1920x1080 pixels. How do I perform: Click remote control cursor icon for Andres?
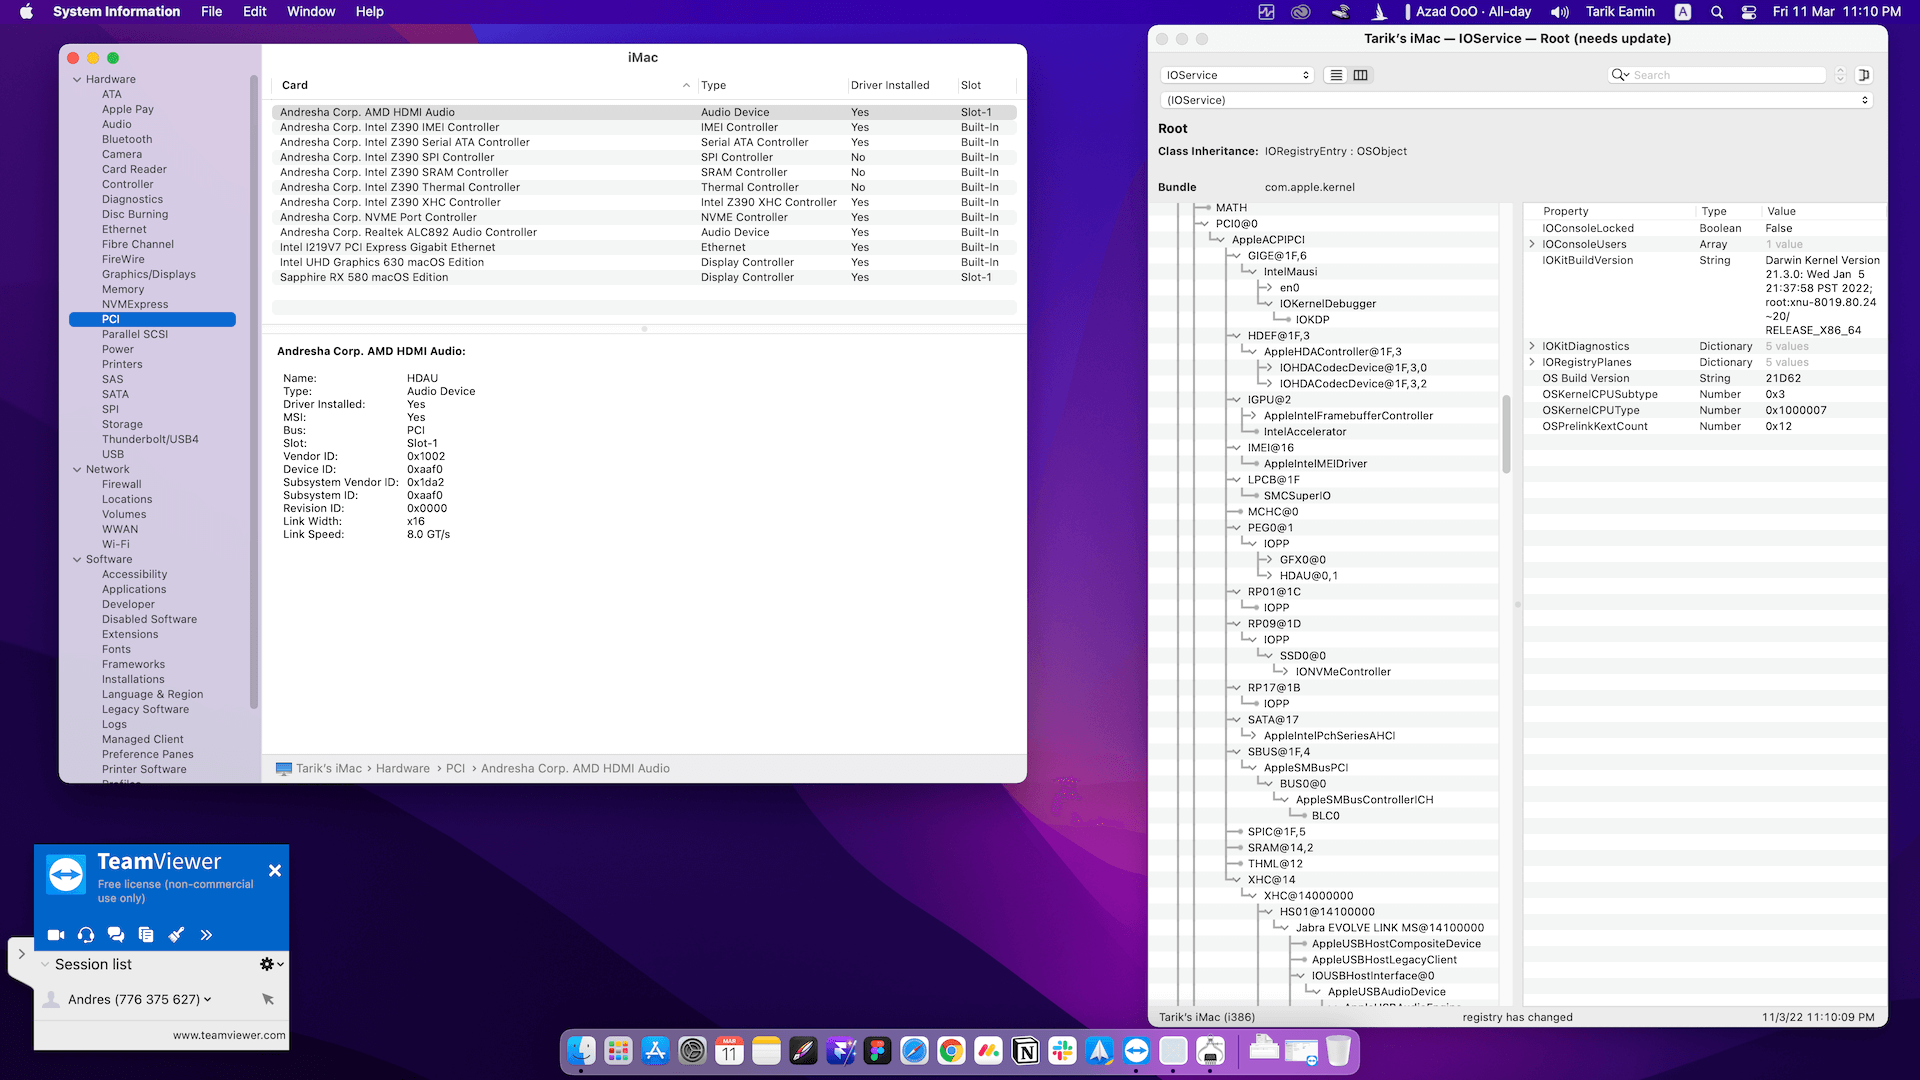(268, 999)
